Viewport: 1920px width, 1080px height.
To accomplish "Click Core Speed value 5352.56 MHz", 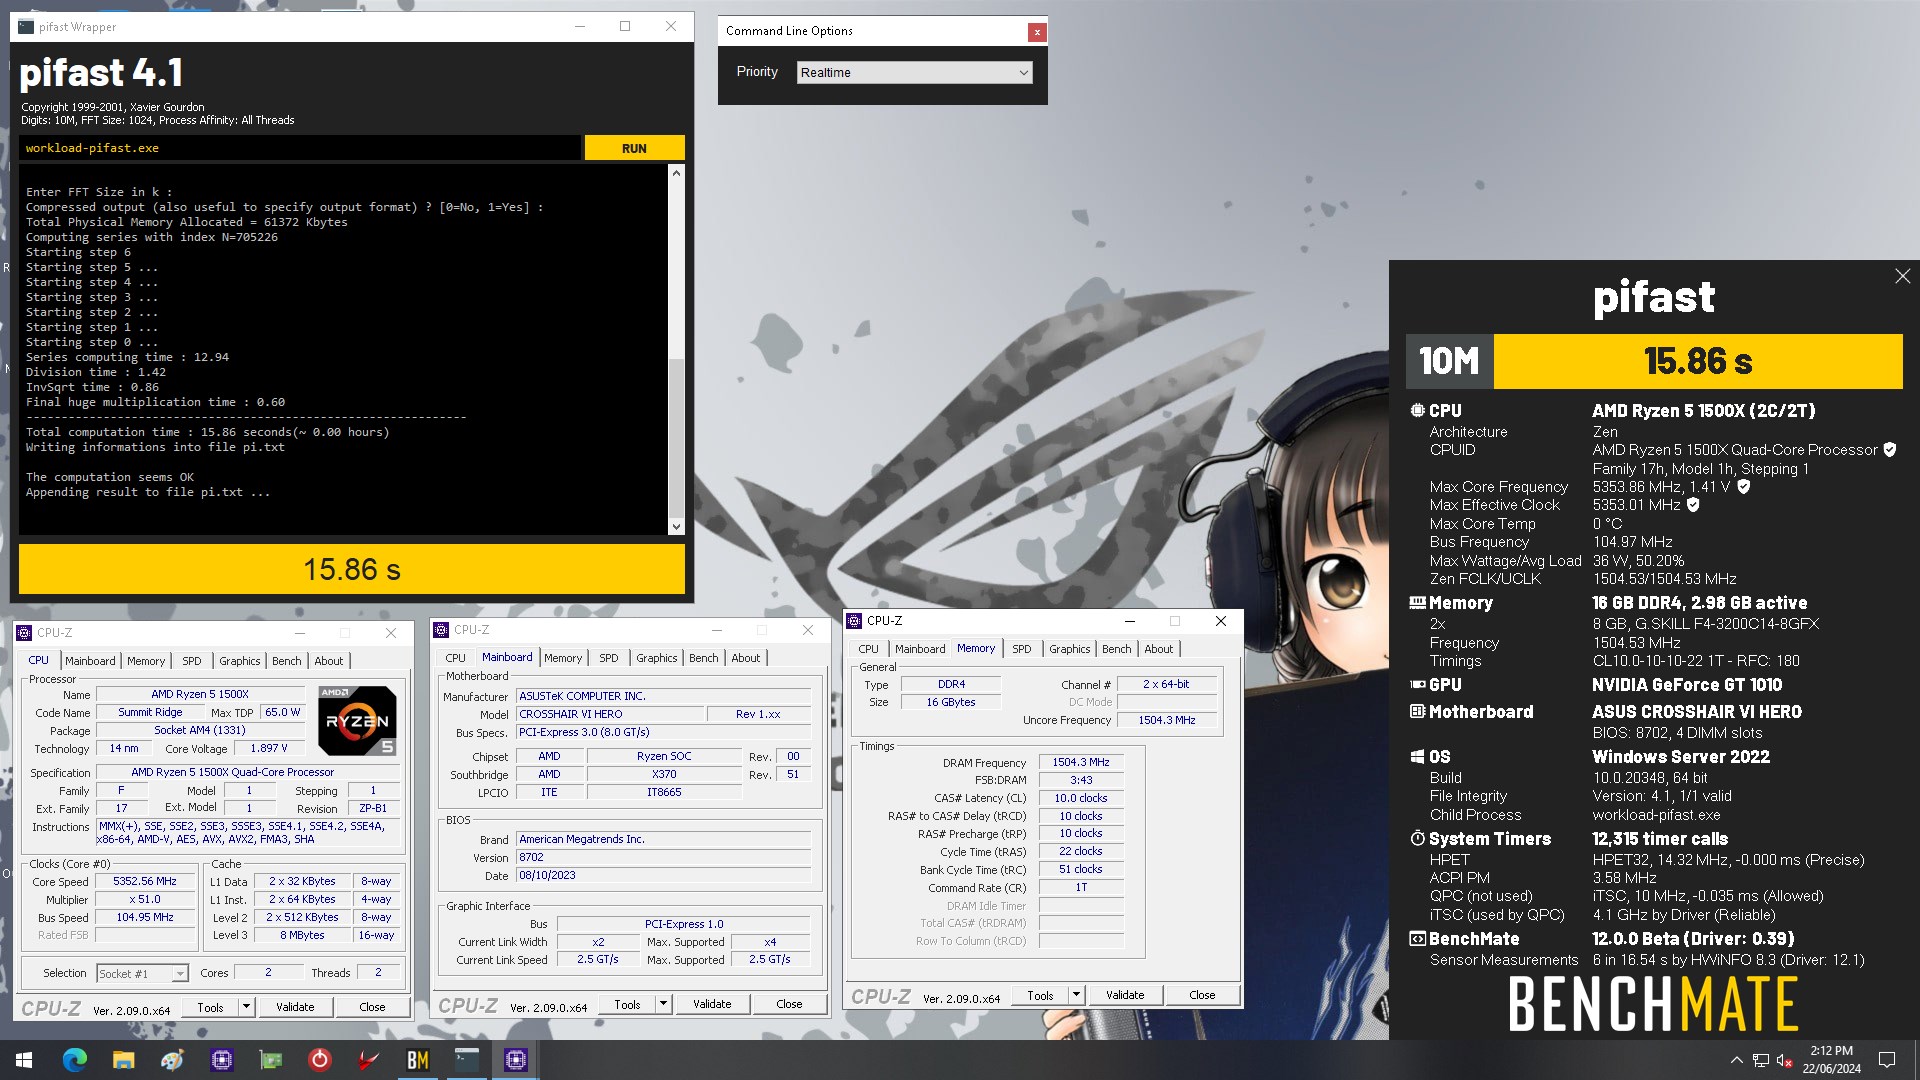I will pos(145,882).
